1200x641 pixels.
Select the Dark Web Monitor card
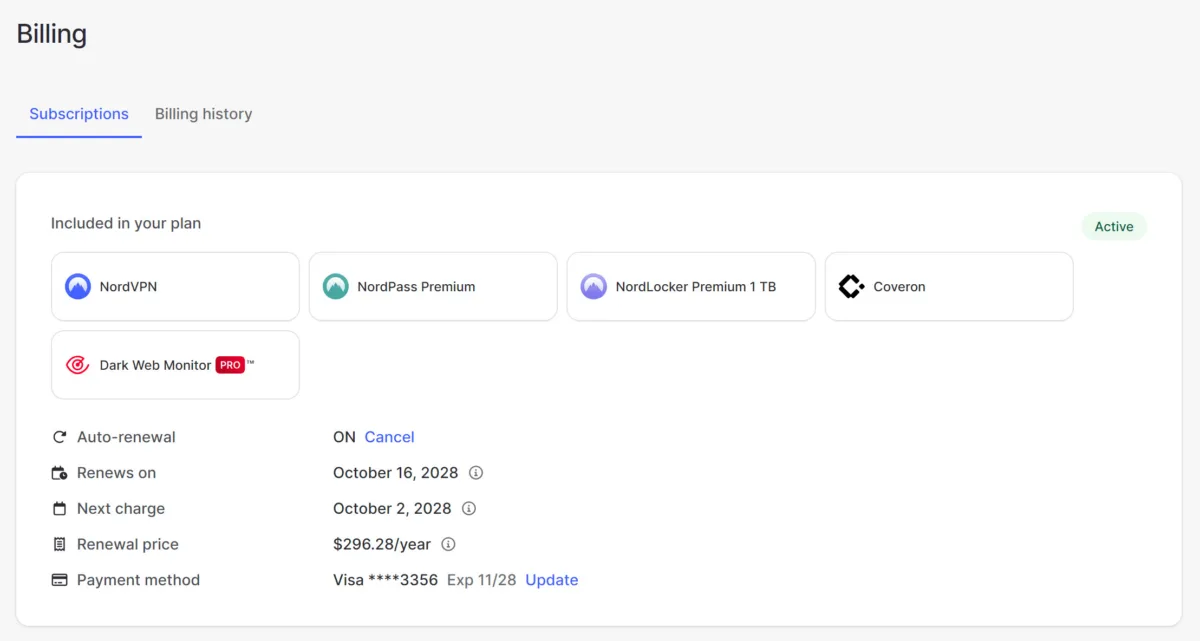click(175, 365)
